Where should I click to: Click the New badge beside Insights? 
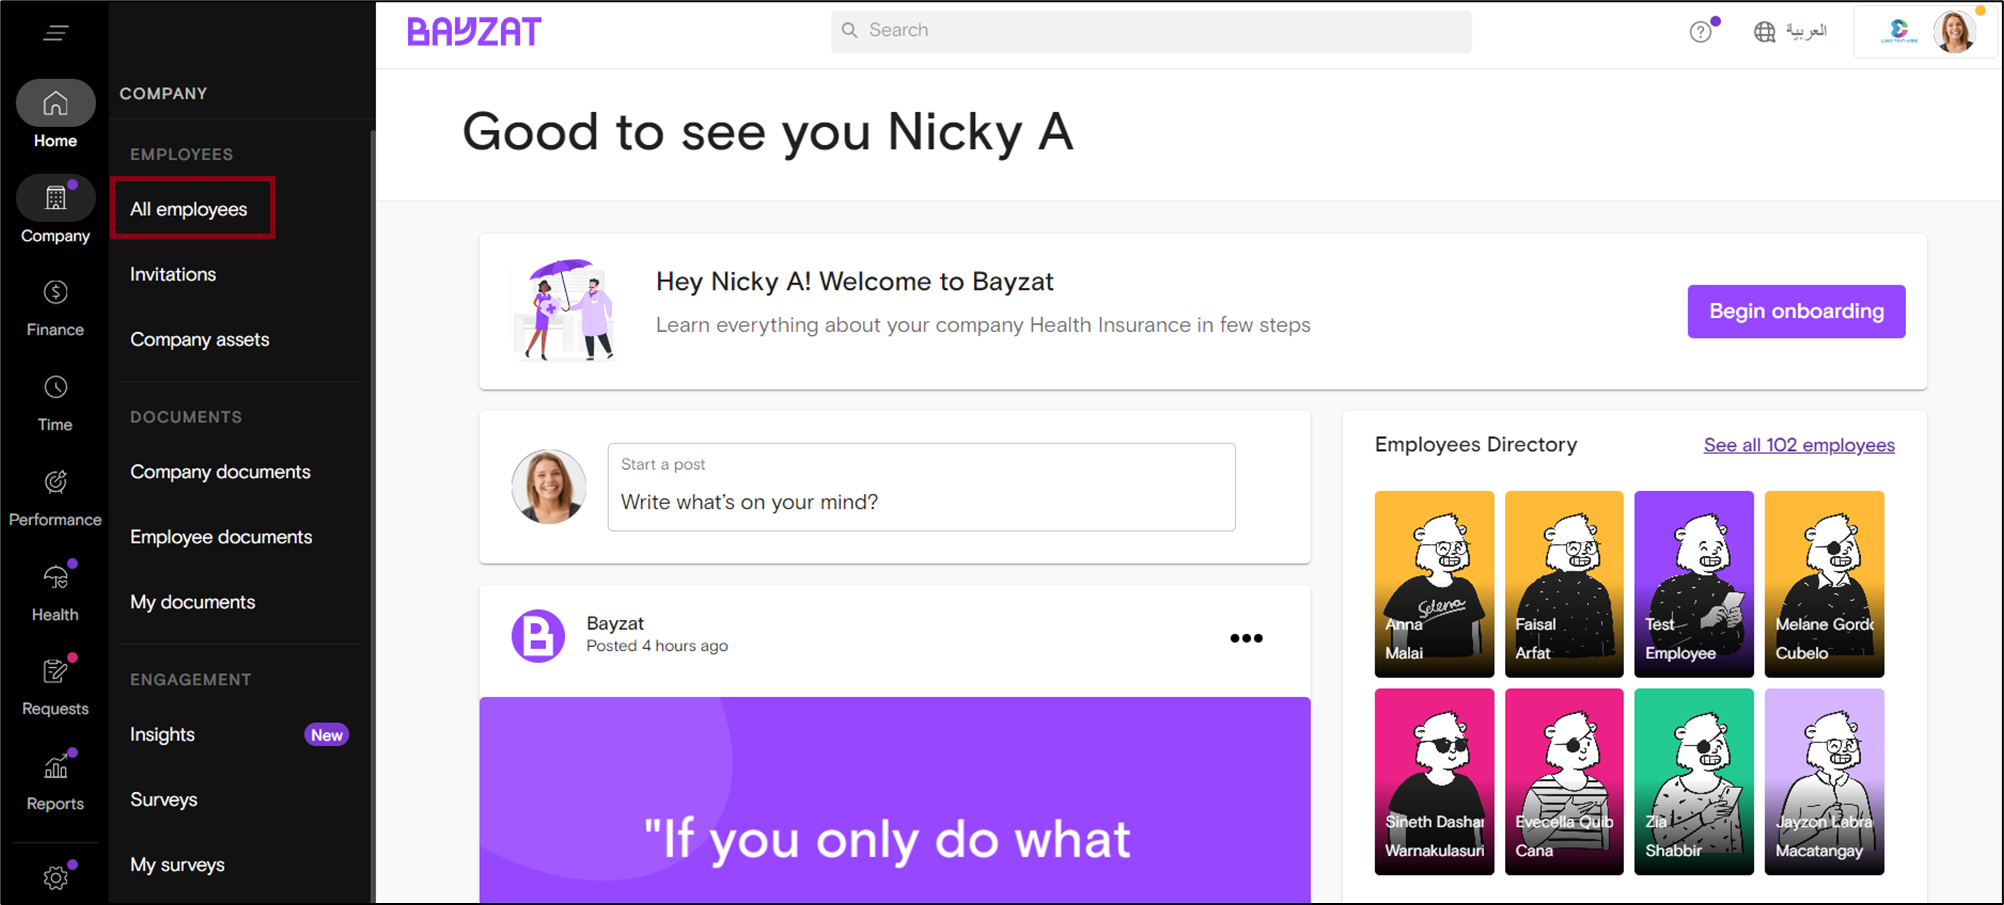(326, 735)
